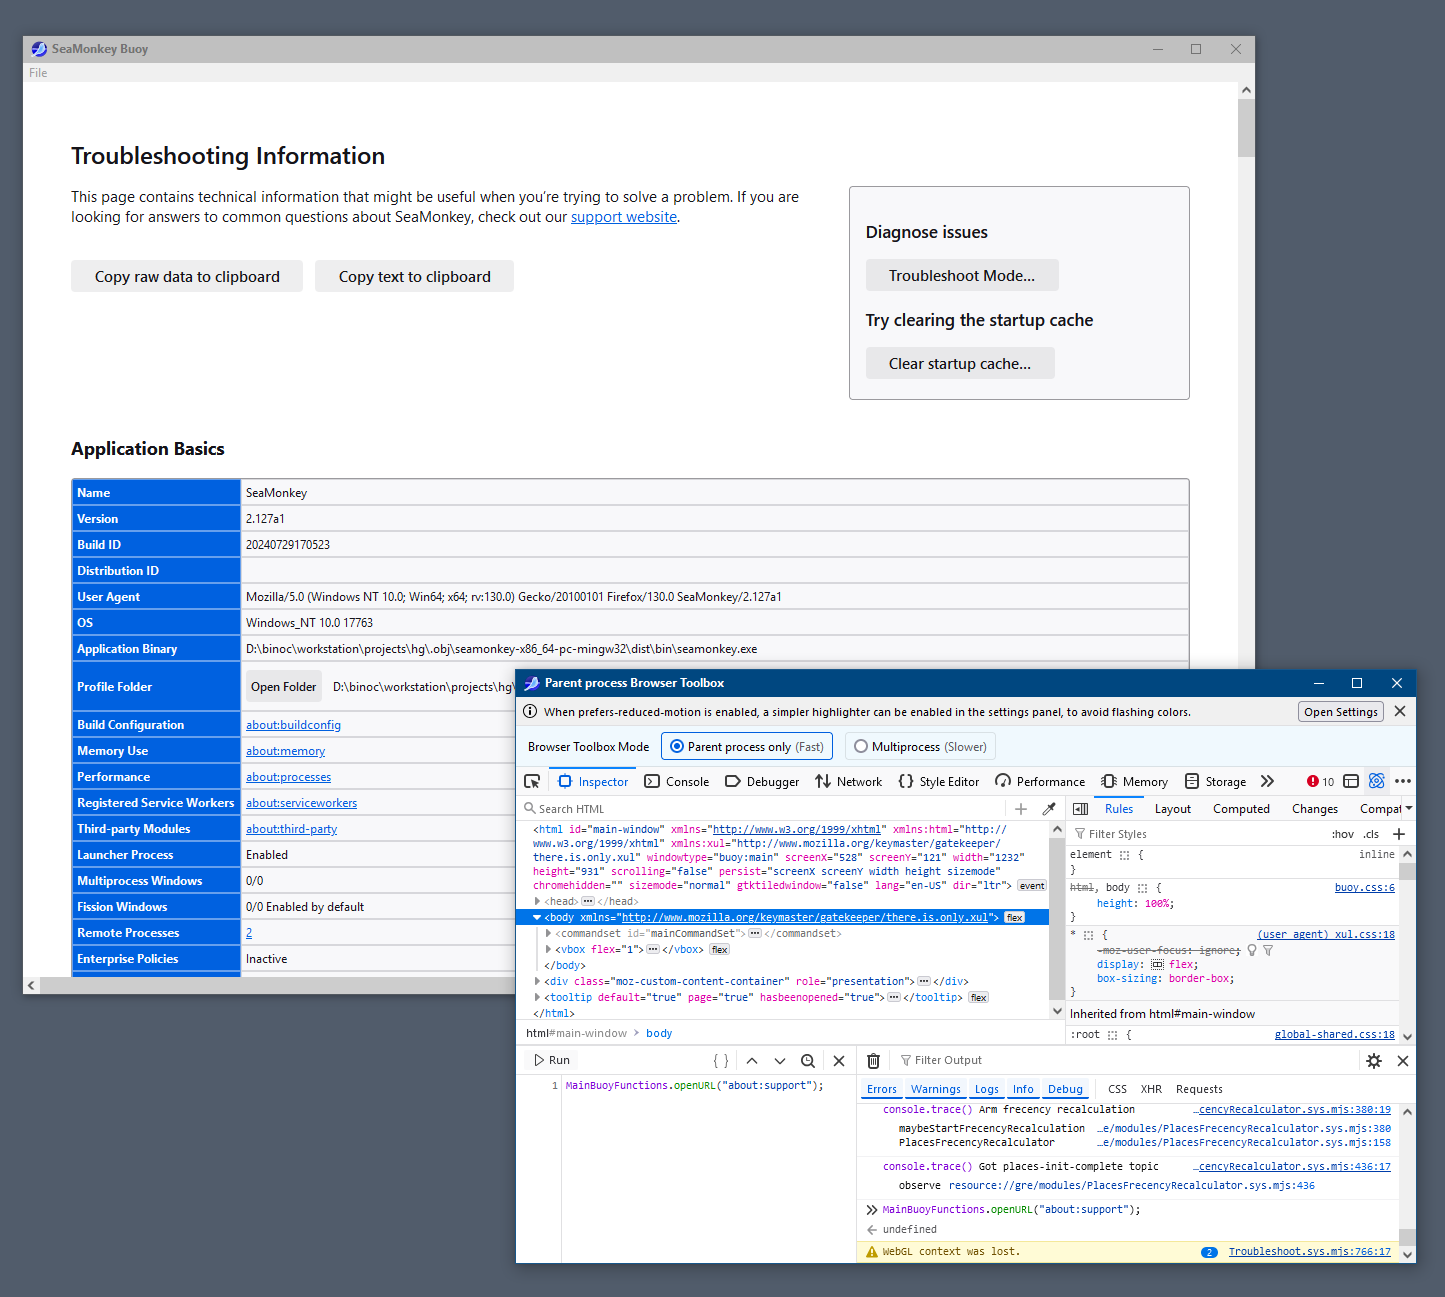Toggle the Warnings console filter
The image size is (1445, 1297).
coord(935,1089)
